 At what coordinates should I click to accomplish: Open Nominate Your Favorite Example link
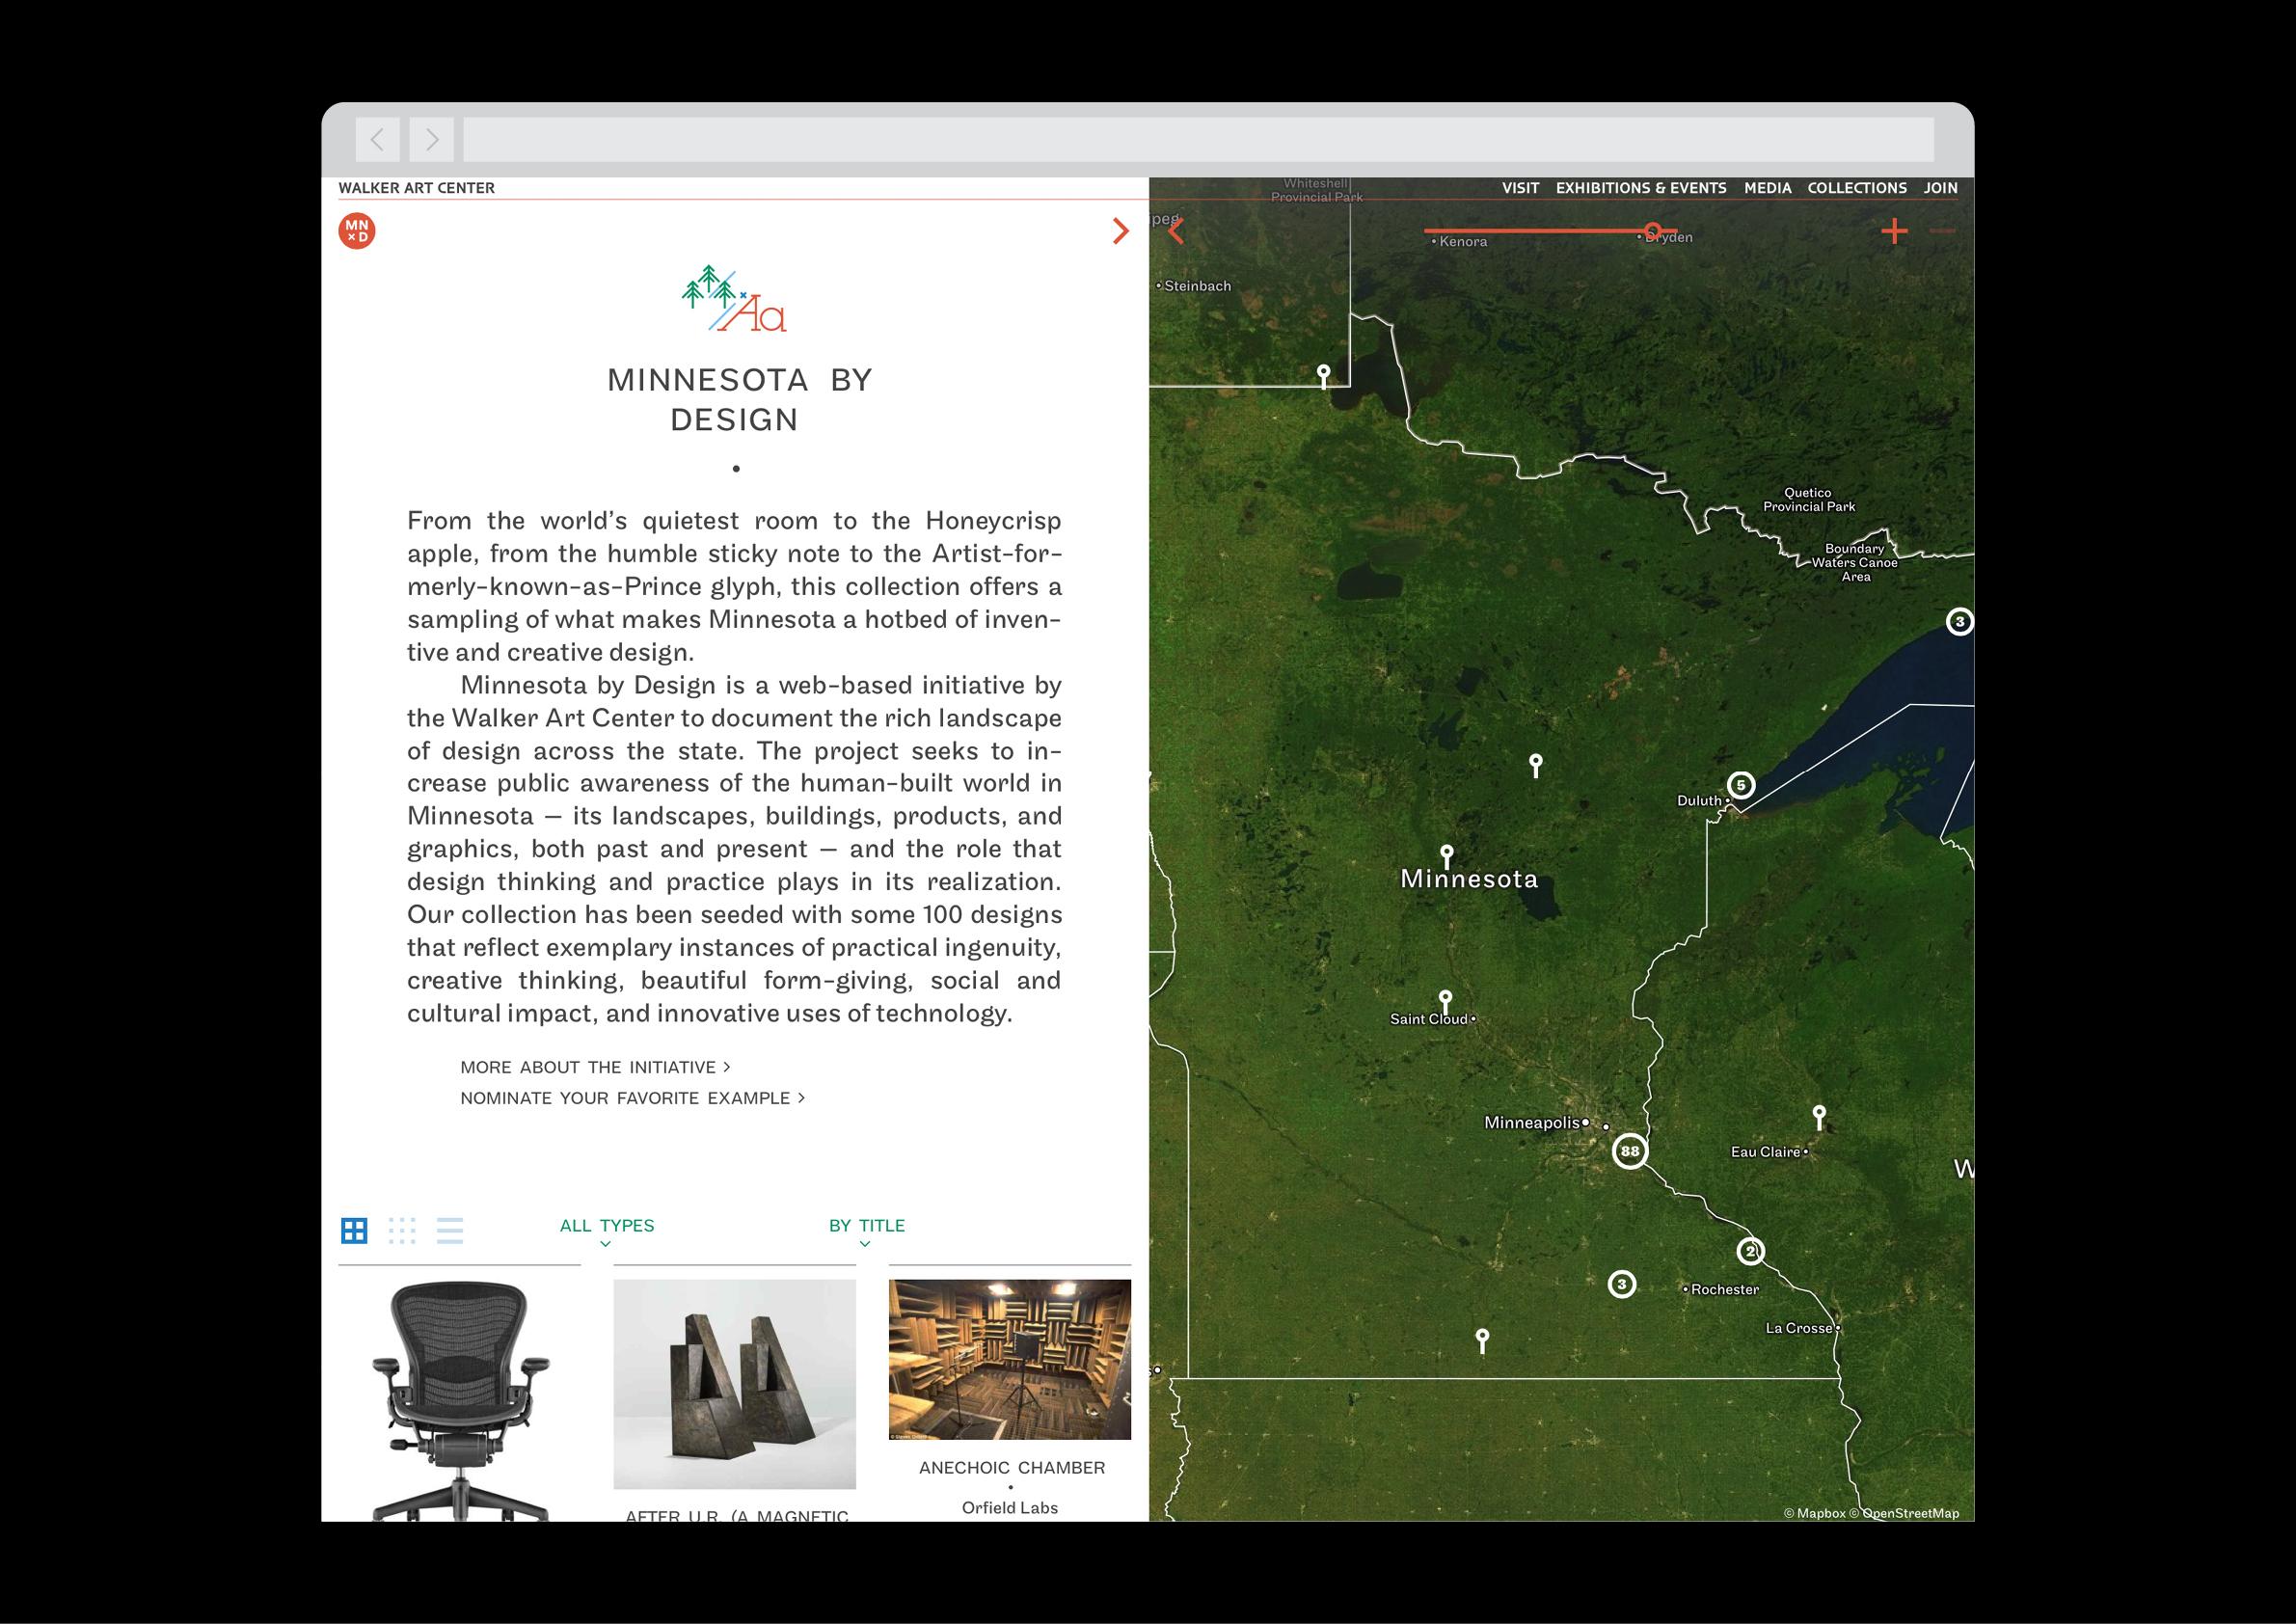632,1098
